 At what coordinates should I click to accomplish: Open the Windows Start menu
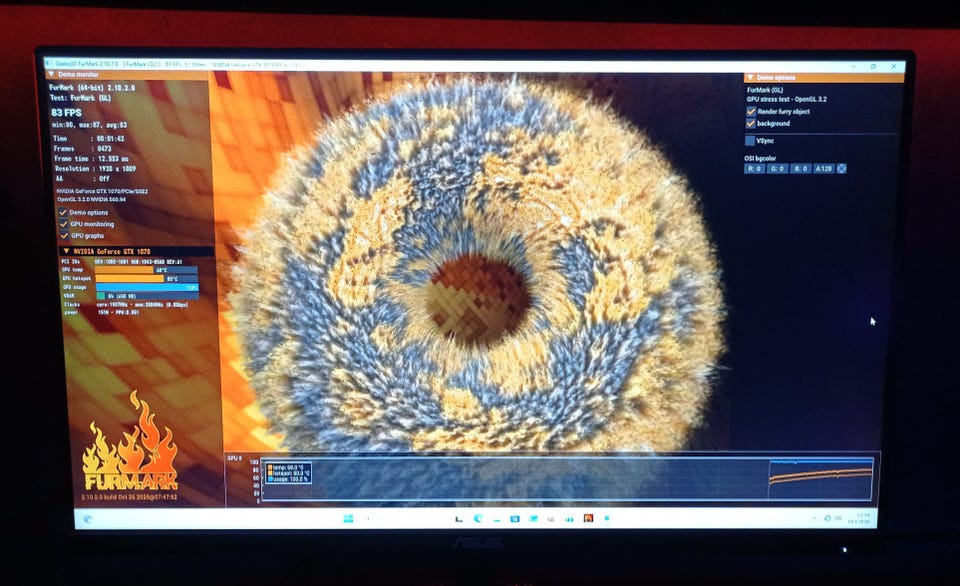348,519
